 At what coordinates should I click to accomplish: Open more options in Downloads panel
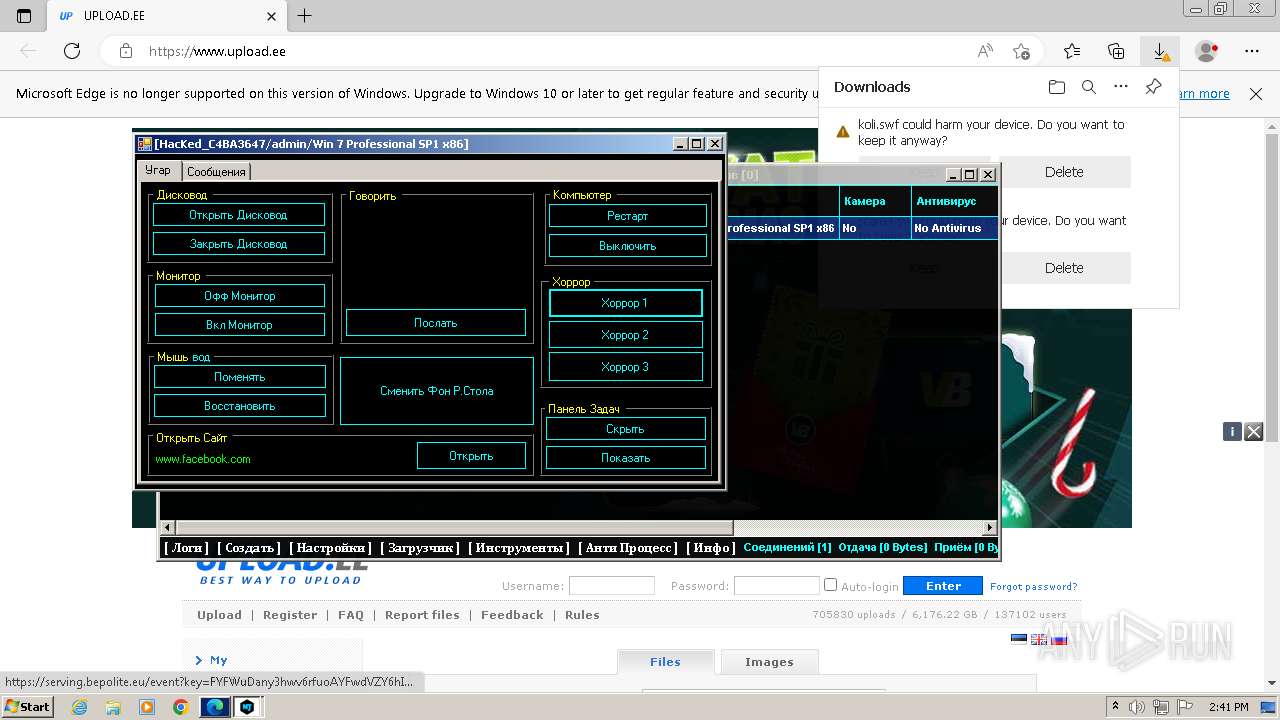[x=1121, y=87]
